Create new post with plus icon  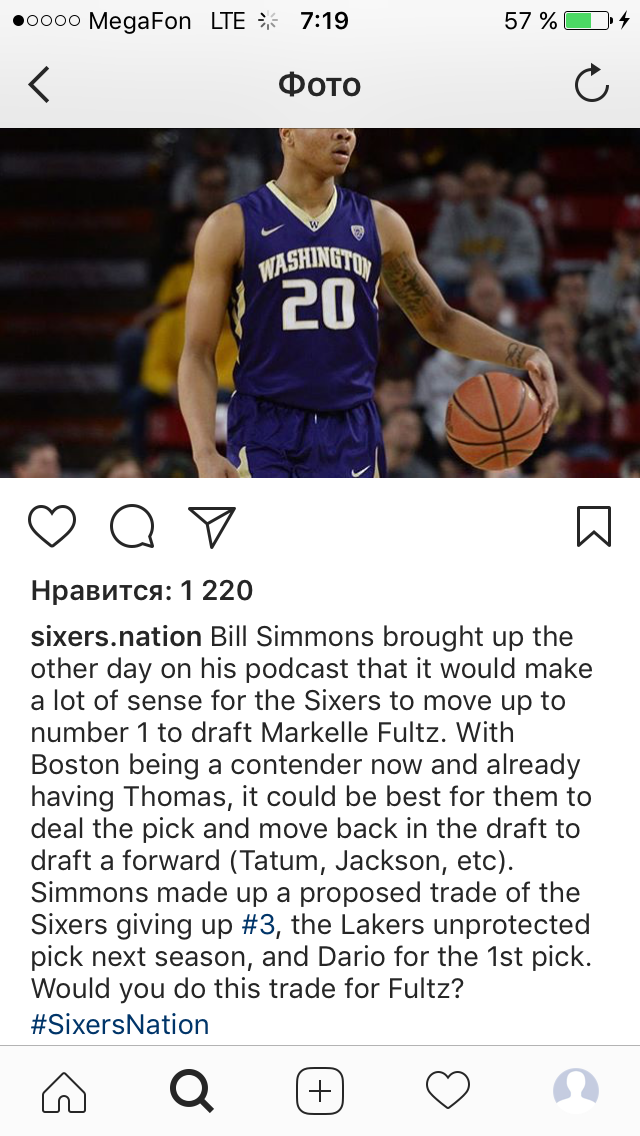pos(320,1090)
